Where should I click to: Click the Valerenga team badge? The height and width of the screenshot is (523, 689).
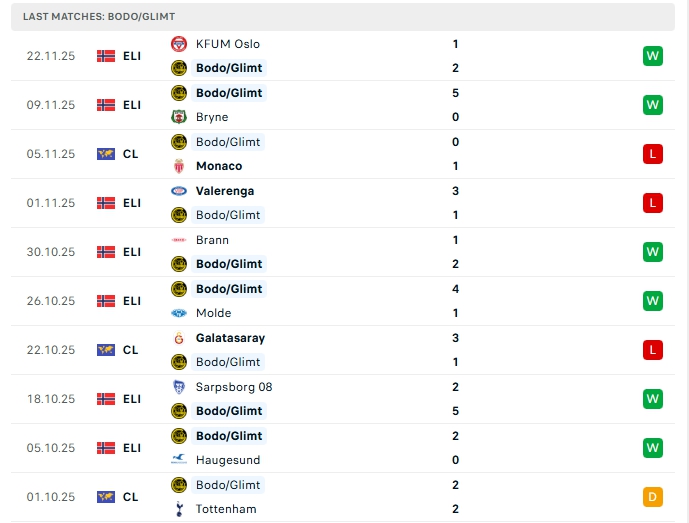coord(179,191)
